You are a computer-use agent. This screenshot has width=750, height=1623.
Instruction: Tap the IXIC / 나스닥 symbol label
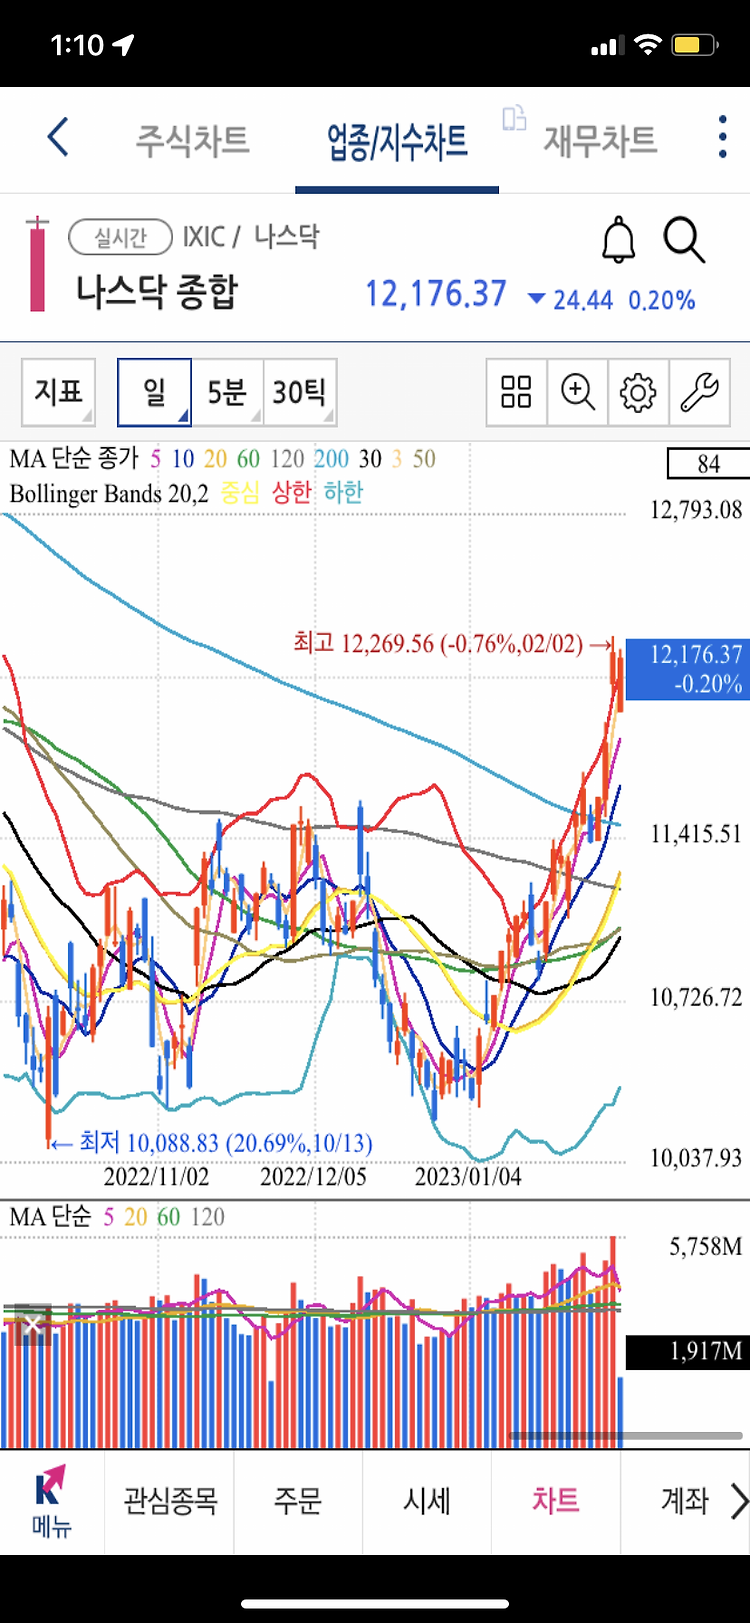(250, 237)
